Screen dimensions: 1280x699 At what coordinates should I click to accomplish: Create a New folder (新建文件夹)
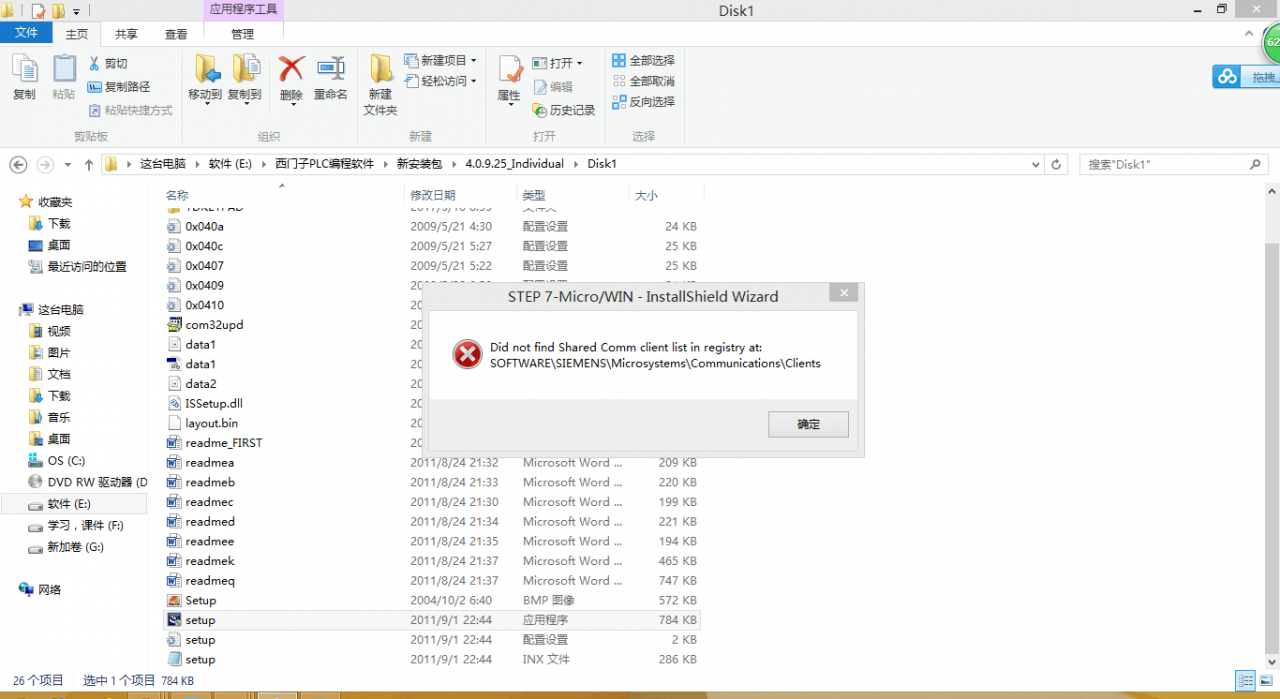pos(380,84)
